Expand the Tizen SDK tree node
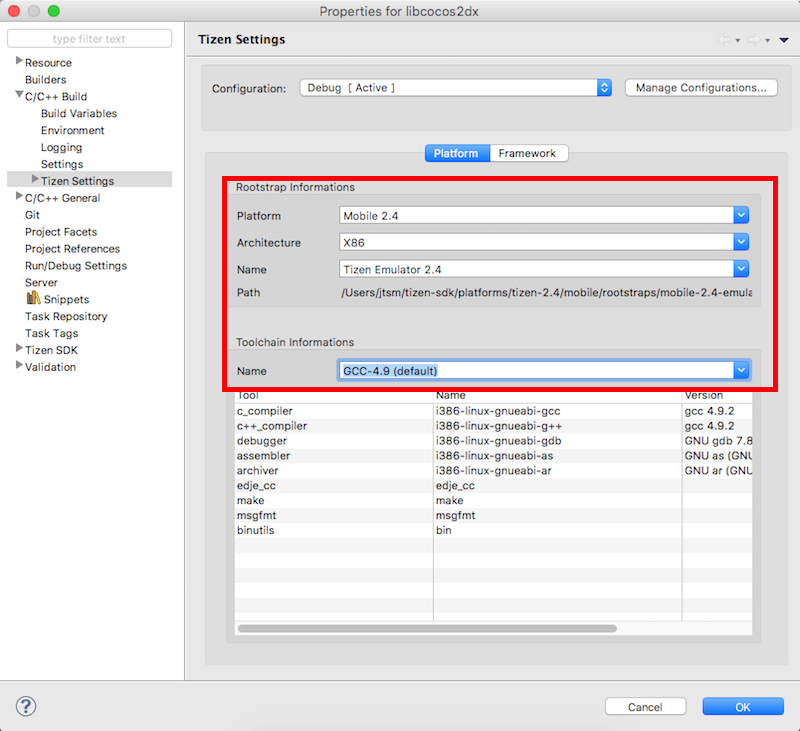 [19, 349]
